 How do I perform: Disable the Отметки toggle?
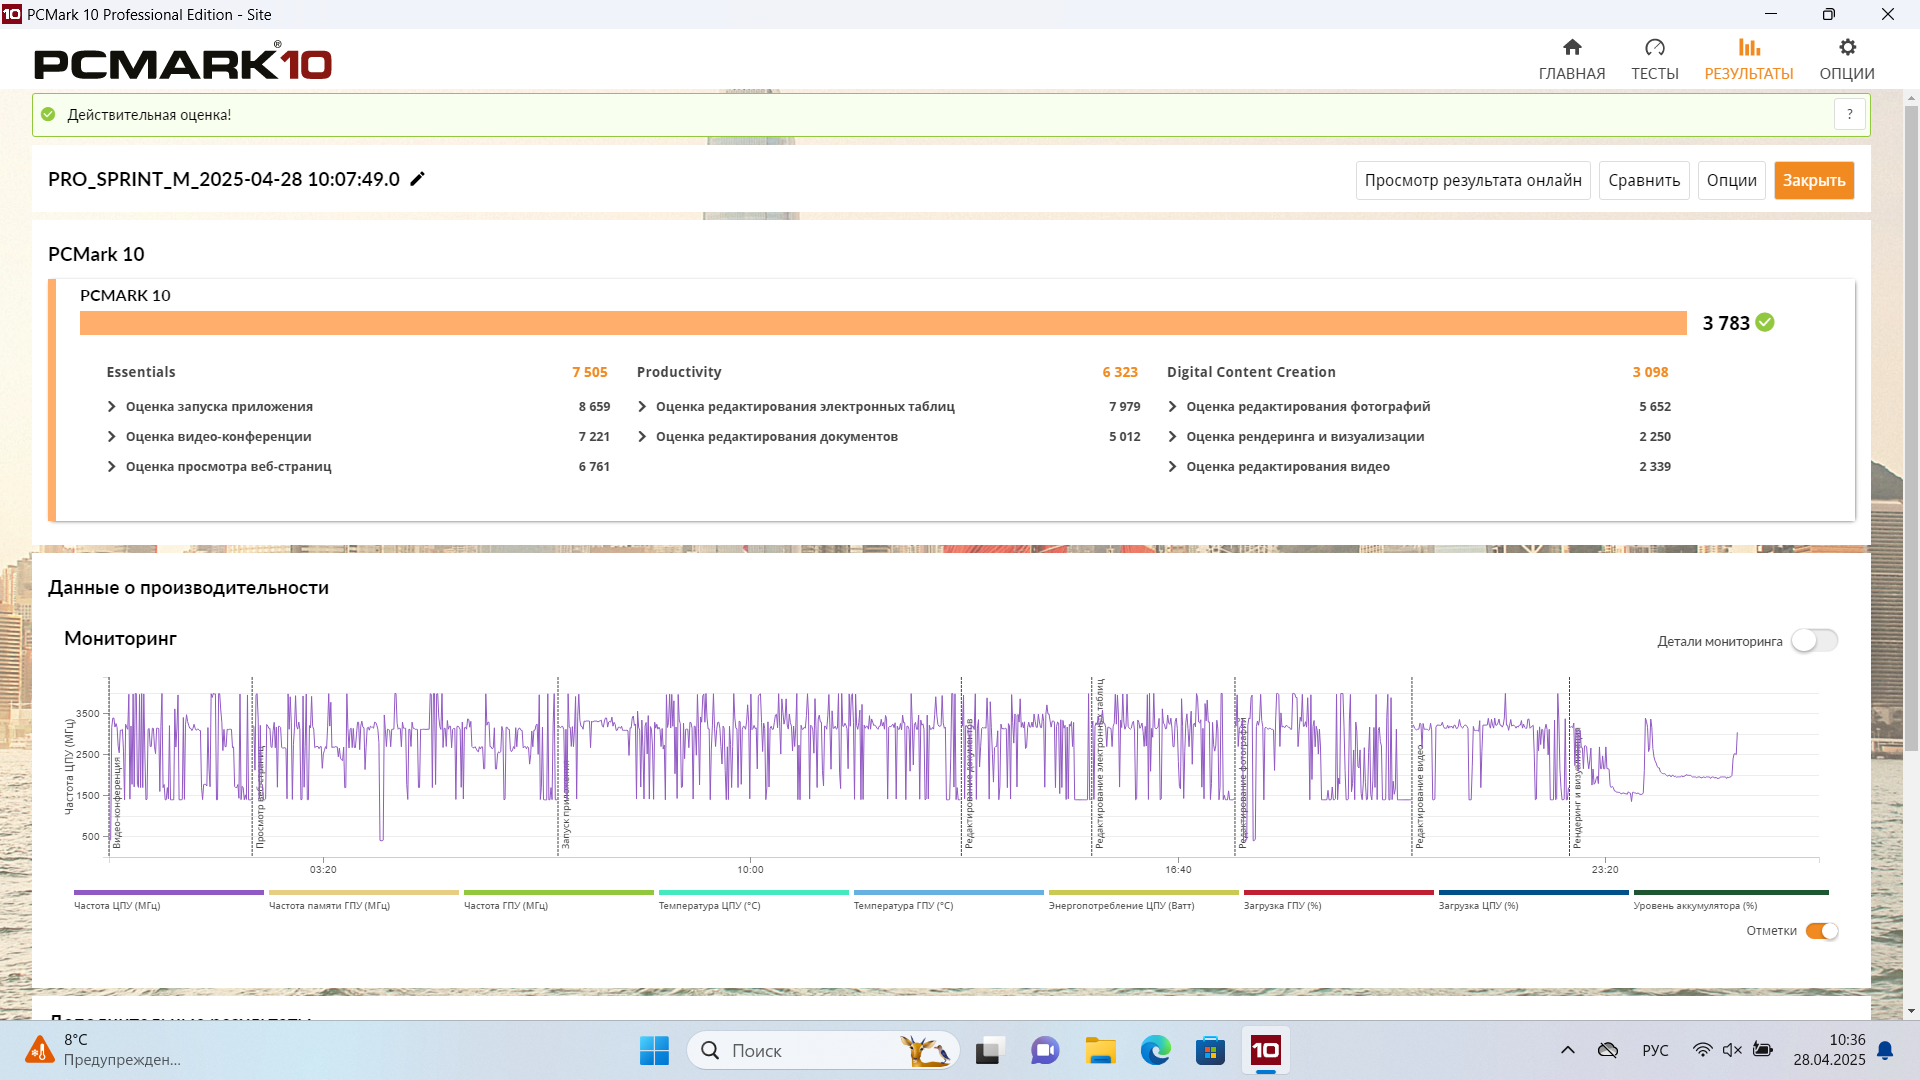tap(1822, 931)
